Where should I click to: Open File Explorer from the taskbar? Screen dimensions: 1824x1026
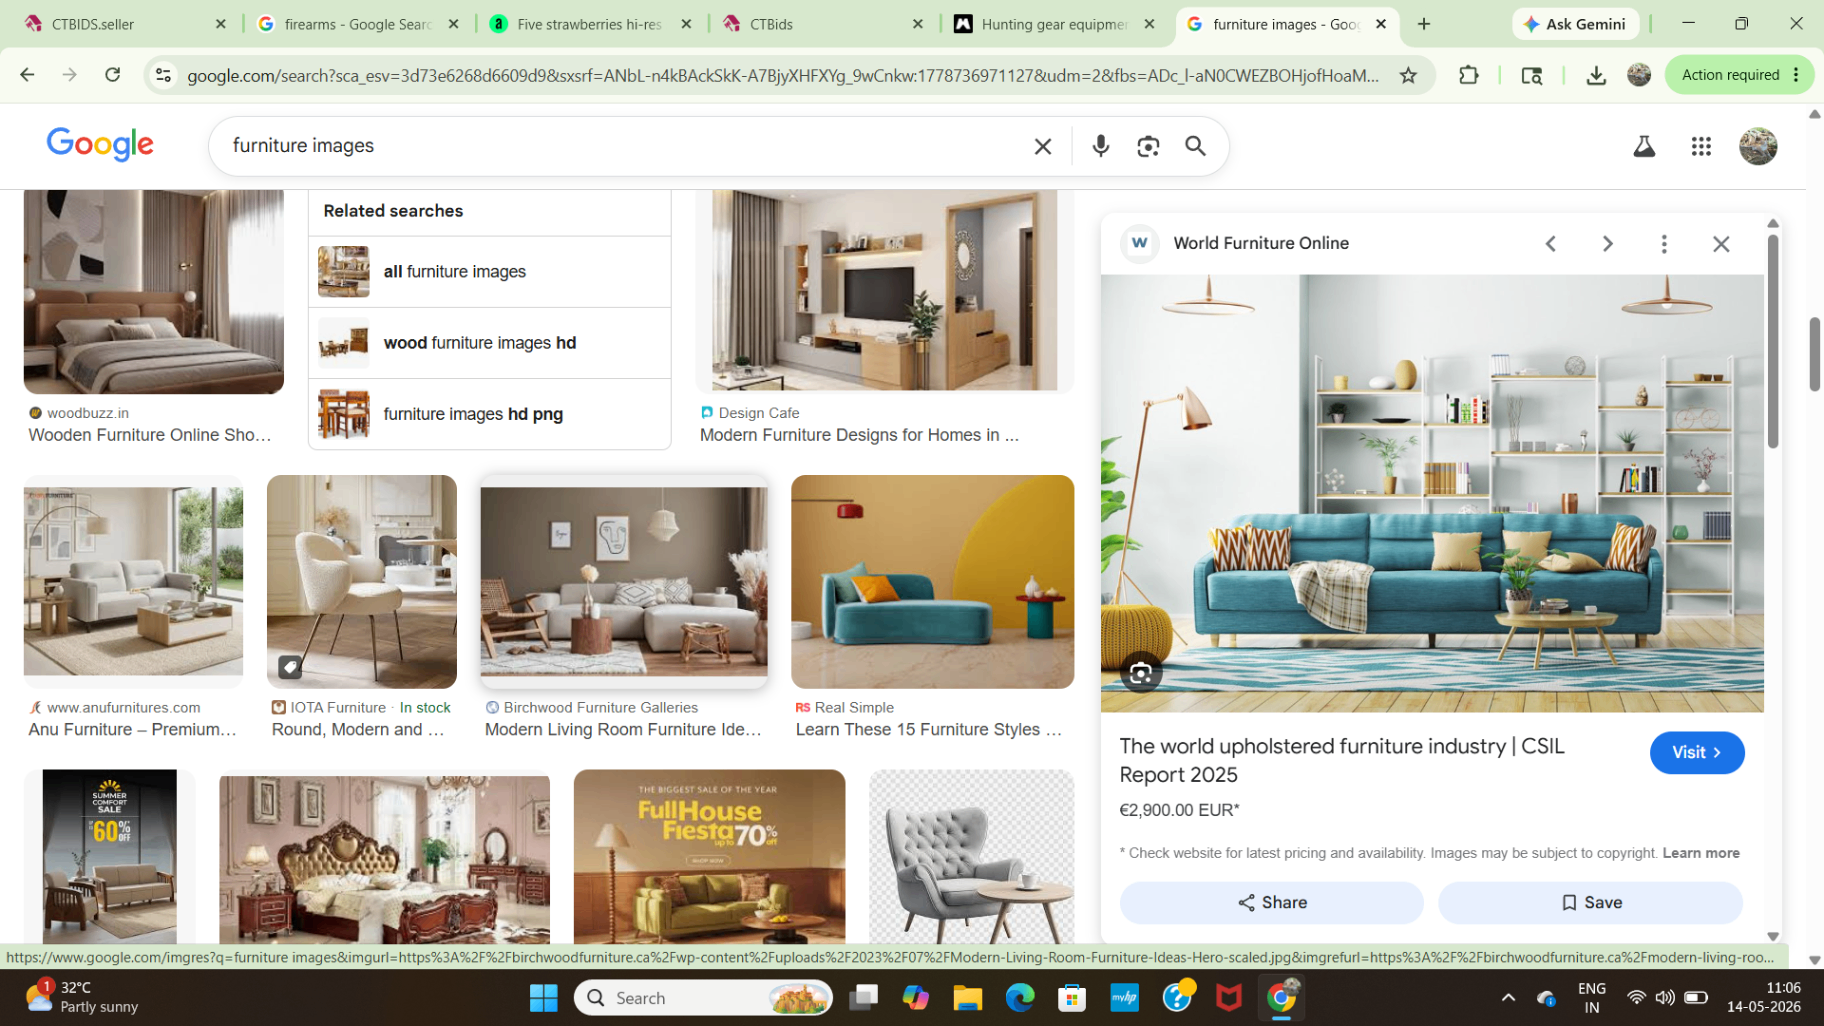(967, 997)
